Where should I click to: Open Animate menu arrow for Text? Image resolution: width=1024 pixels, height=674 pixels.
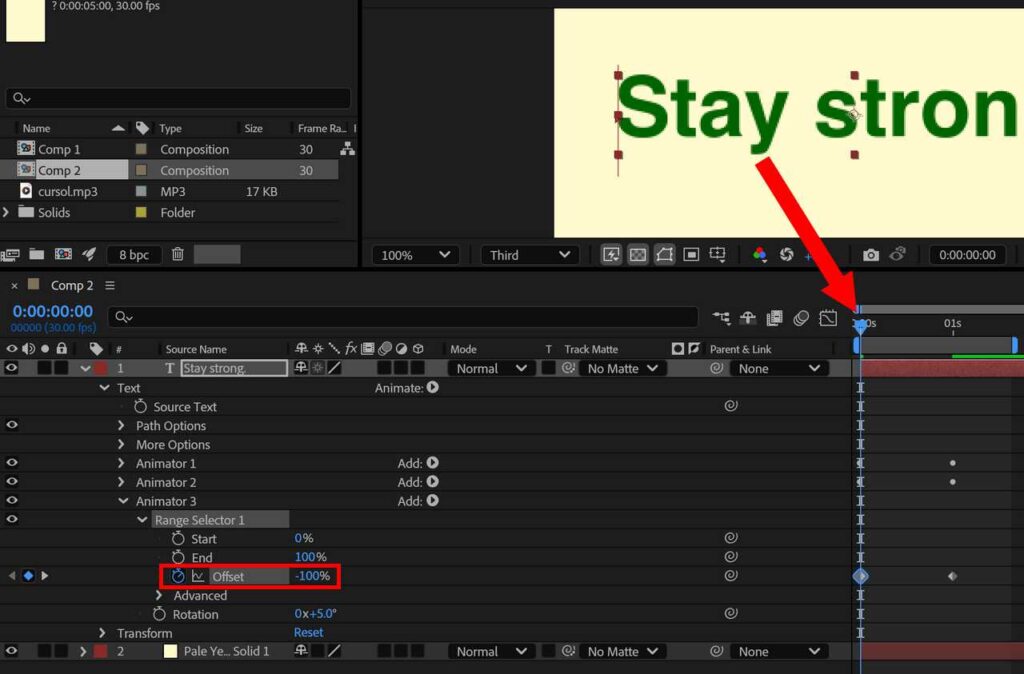(432, 387)
